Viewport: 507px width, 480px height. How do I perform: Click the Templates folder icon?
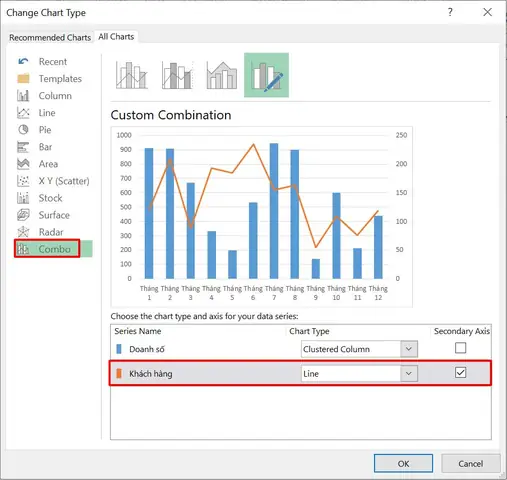(23, 78)
